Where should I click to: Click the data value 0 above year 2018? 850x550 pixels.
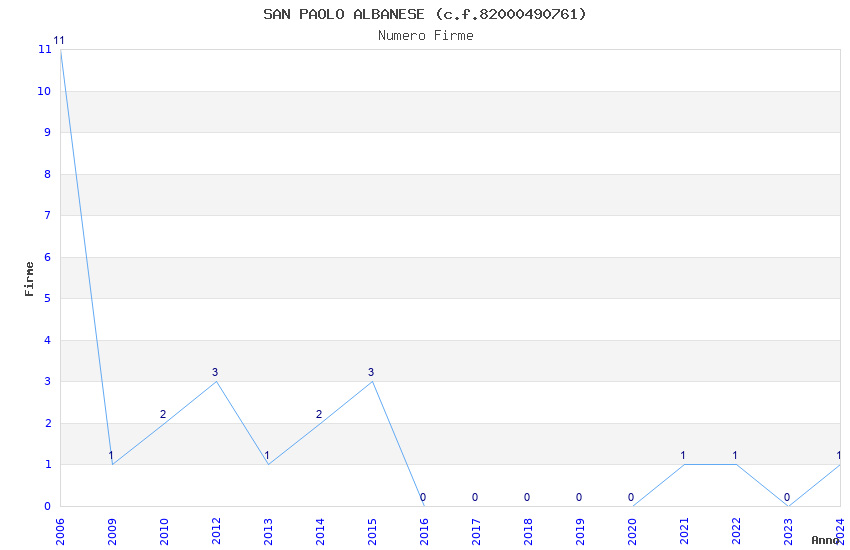tap(527, 497)
